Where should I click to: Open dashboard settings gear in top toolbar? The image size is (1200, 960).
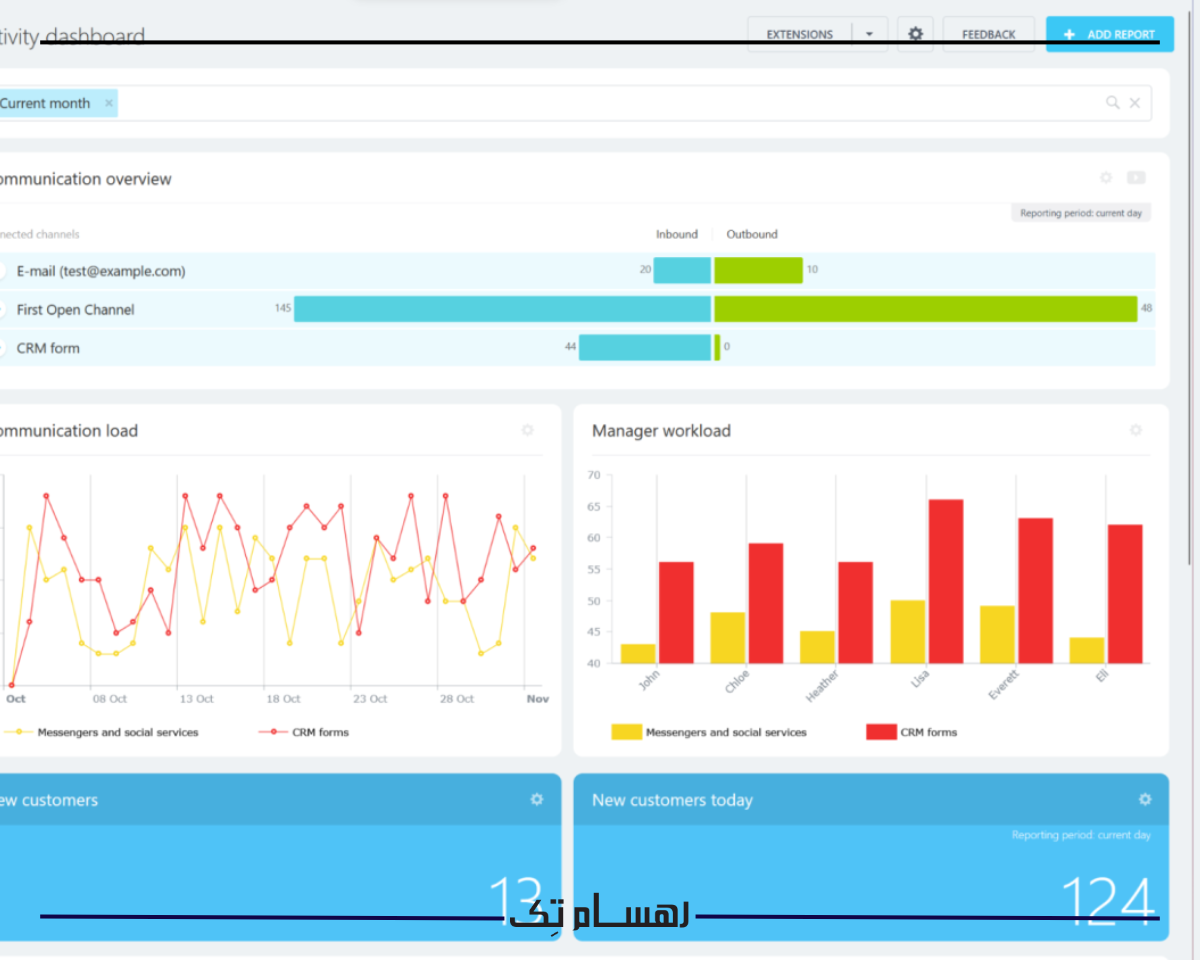(915, 34)
